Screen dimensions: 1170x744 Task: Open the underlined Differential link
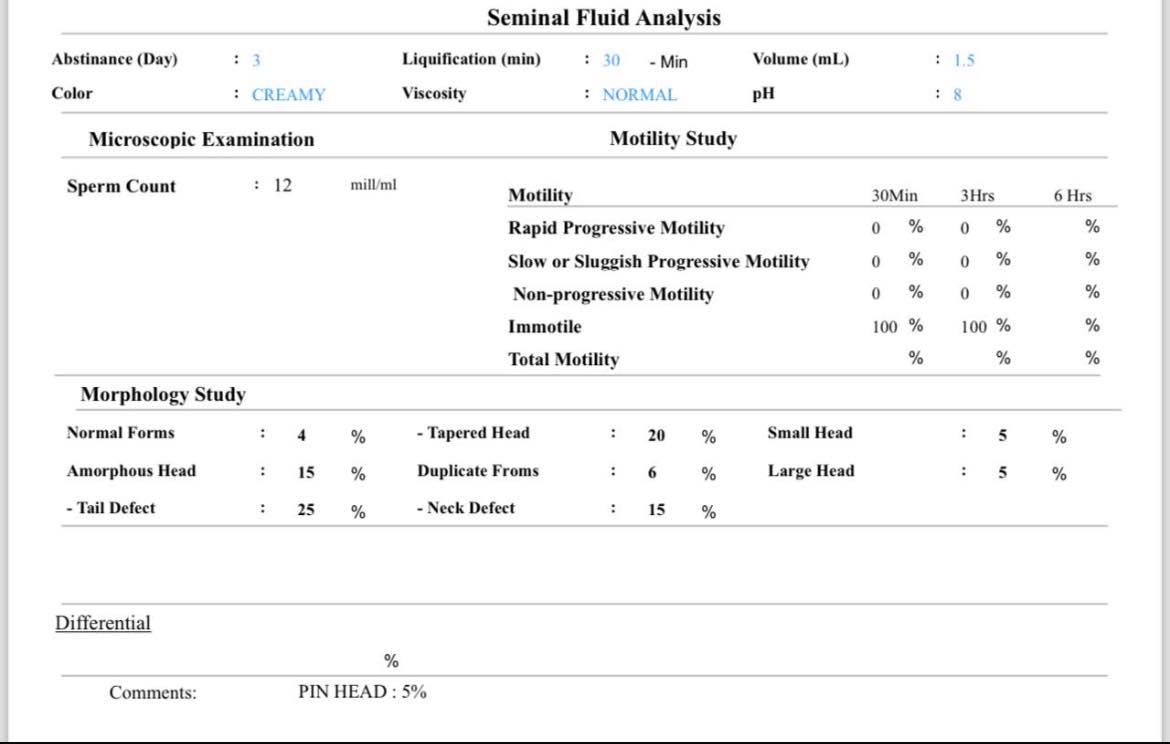click(x=103, y=623)
